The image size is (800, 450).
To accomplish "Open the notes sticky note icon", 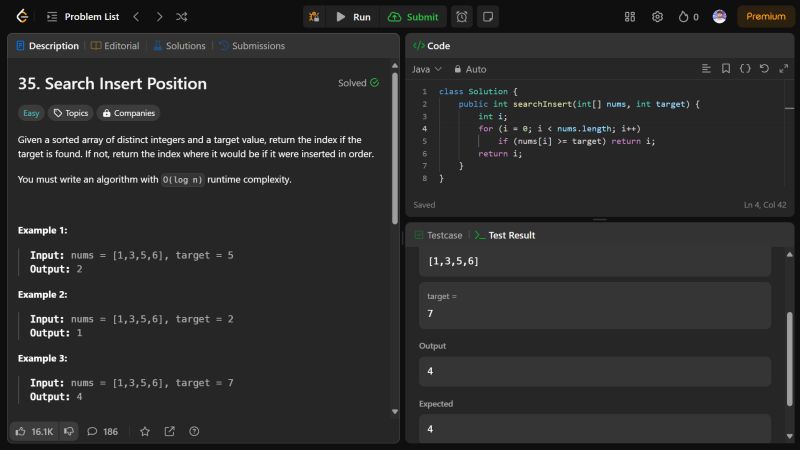I will 488,17.
